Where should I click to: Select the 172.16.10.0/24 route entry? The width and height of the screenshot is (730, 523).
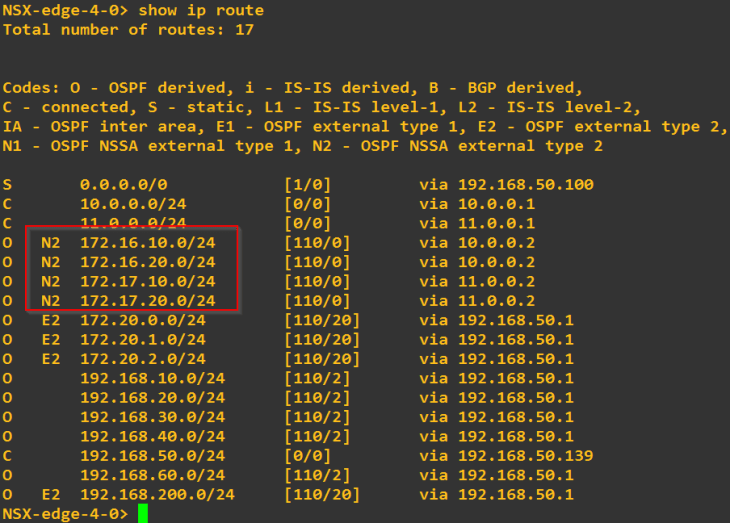pyautogui.click(x=147, y=243)
